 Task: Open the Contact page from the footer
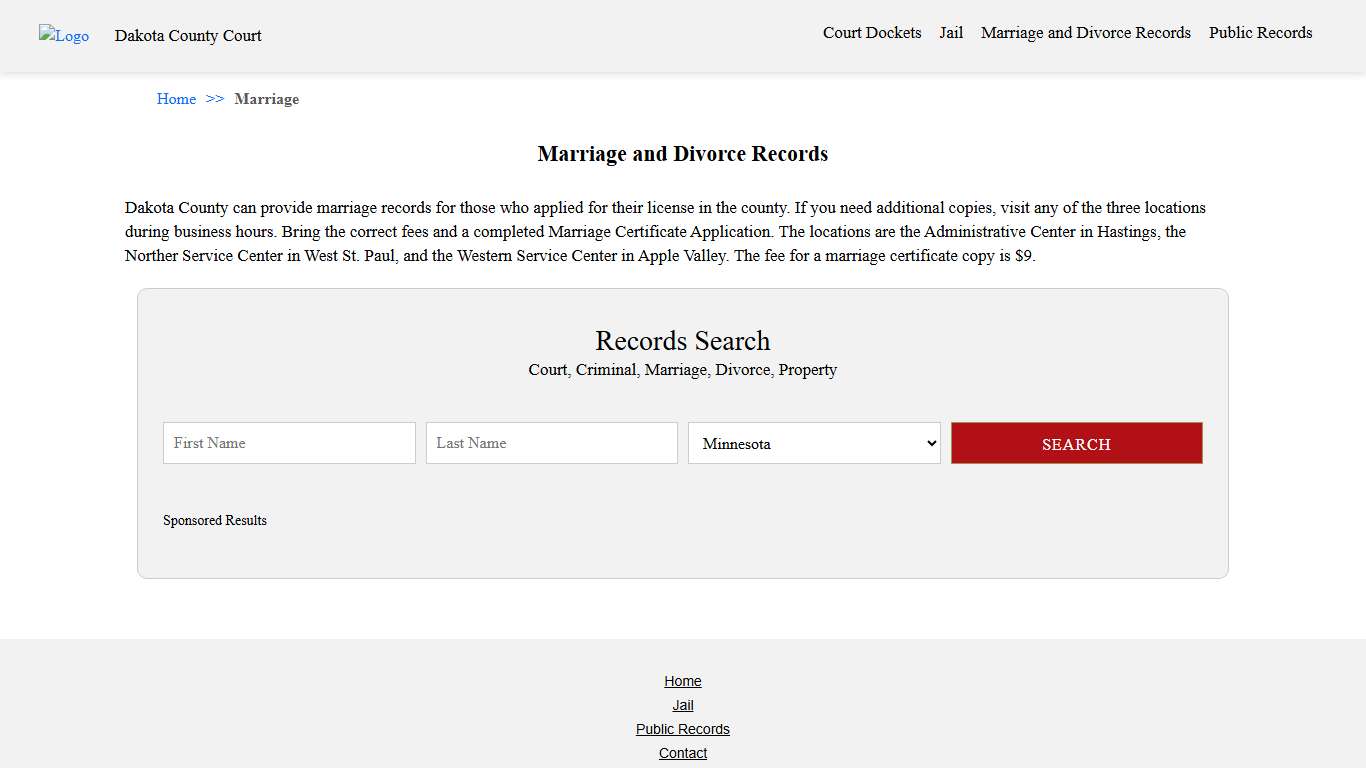click(x=683, y=753)
